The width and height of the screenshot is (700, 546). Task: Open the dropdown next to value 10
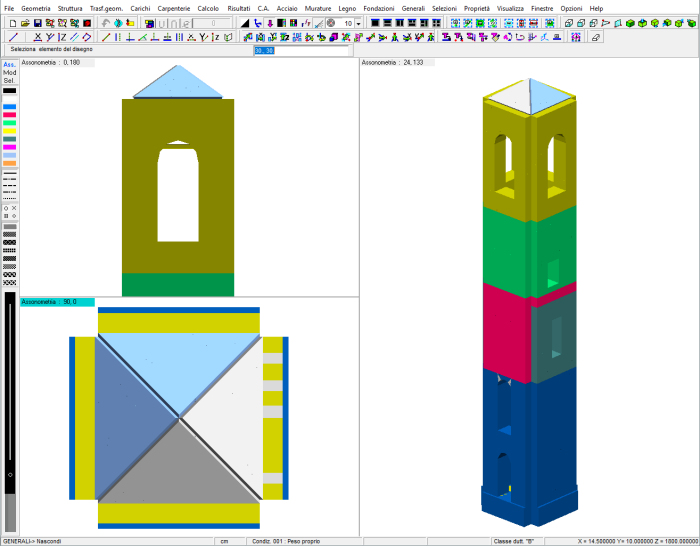coord(359,23)
